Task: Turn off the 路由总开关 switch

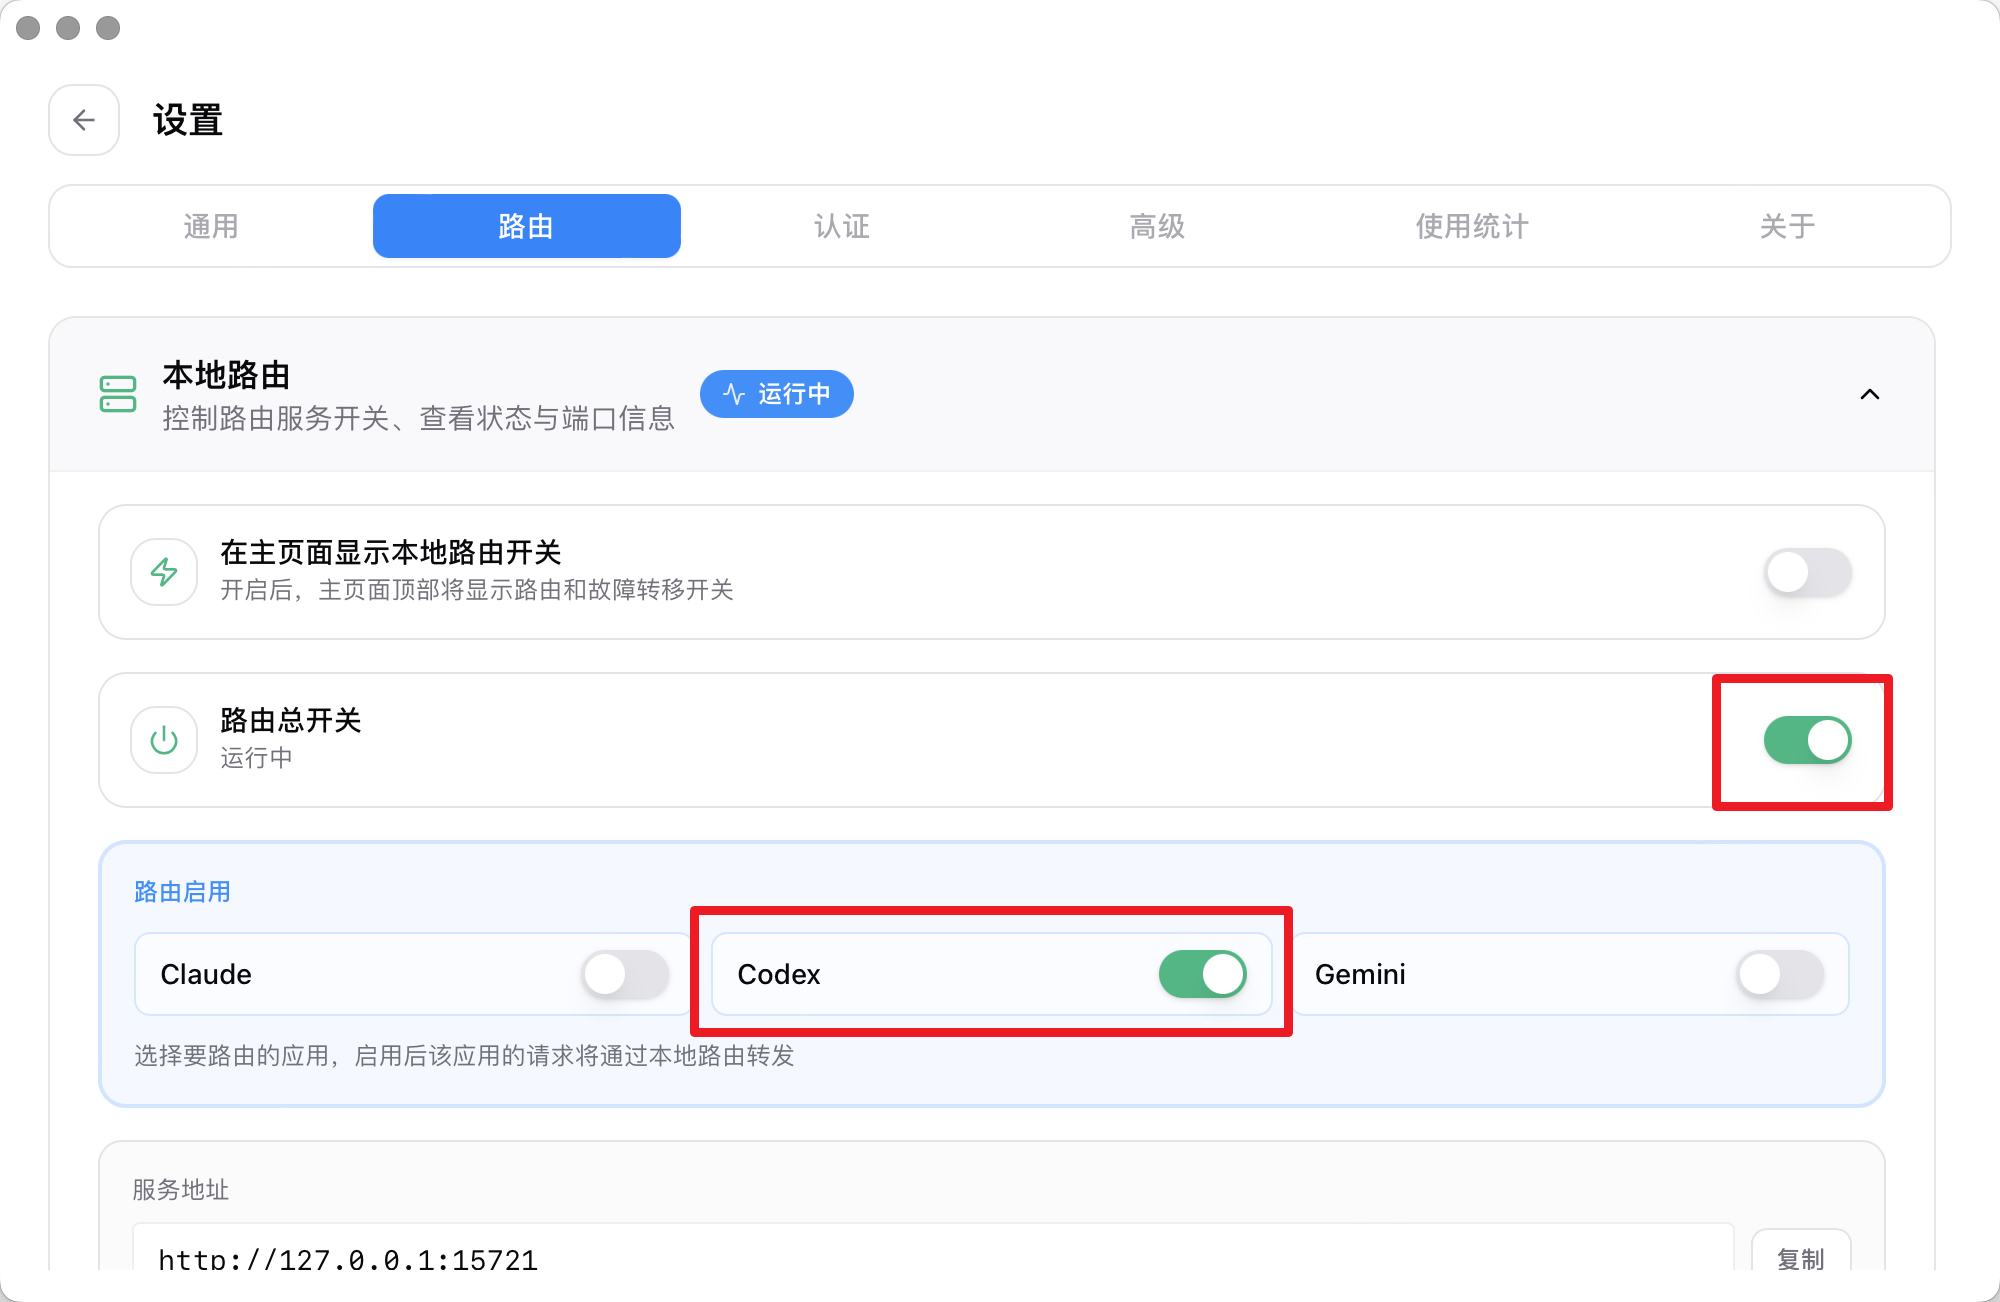Action: click(1808, 740)
